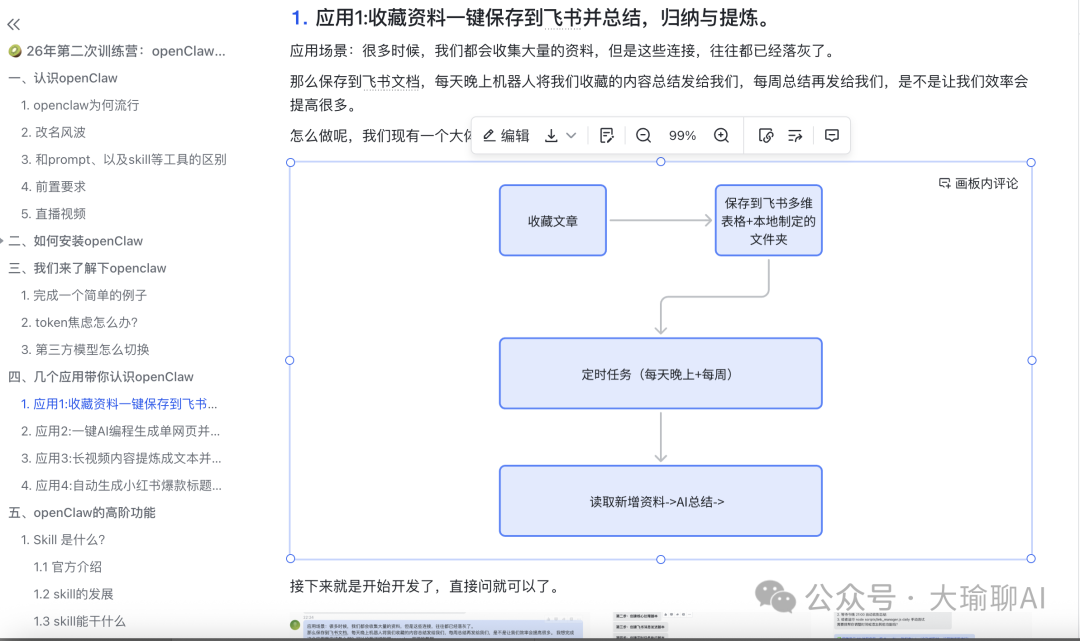Image resolution: width=1080 pixels, height=641 pixels.
Task: Click the comment bubble icon in board toolbar
Action: pyautogui.click(x=831, y=136)
